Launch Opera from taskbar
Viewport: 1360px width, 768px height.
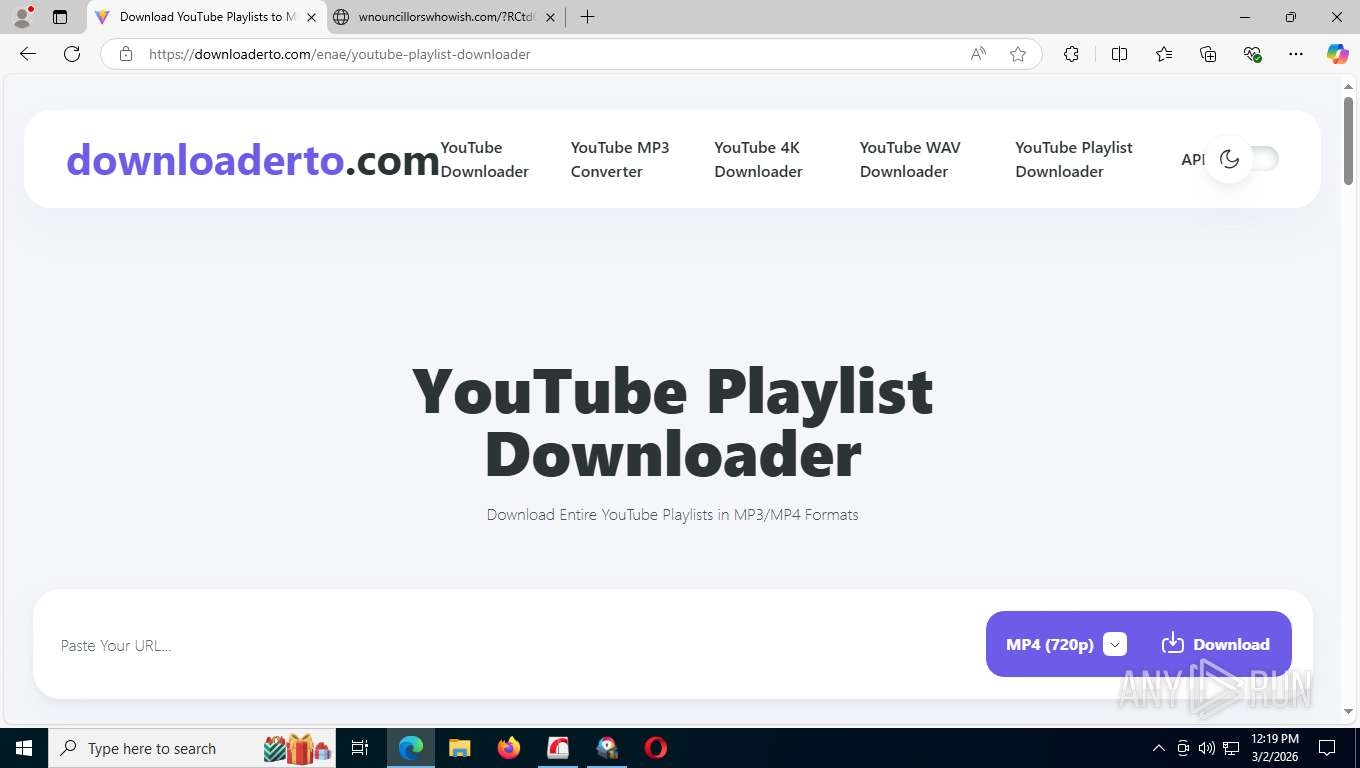(x=656, y=748)
